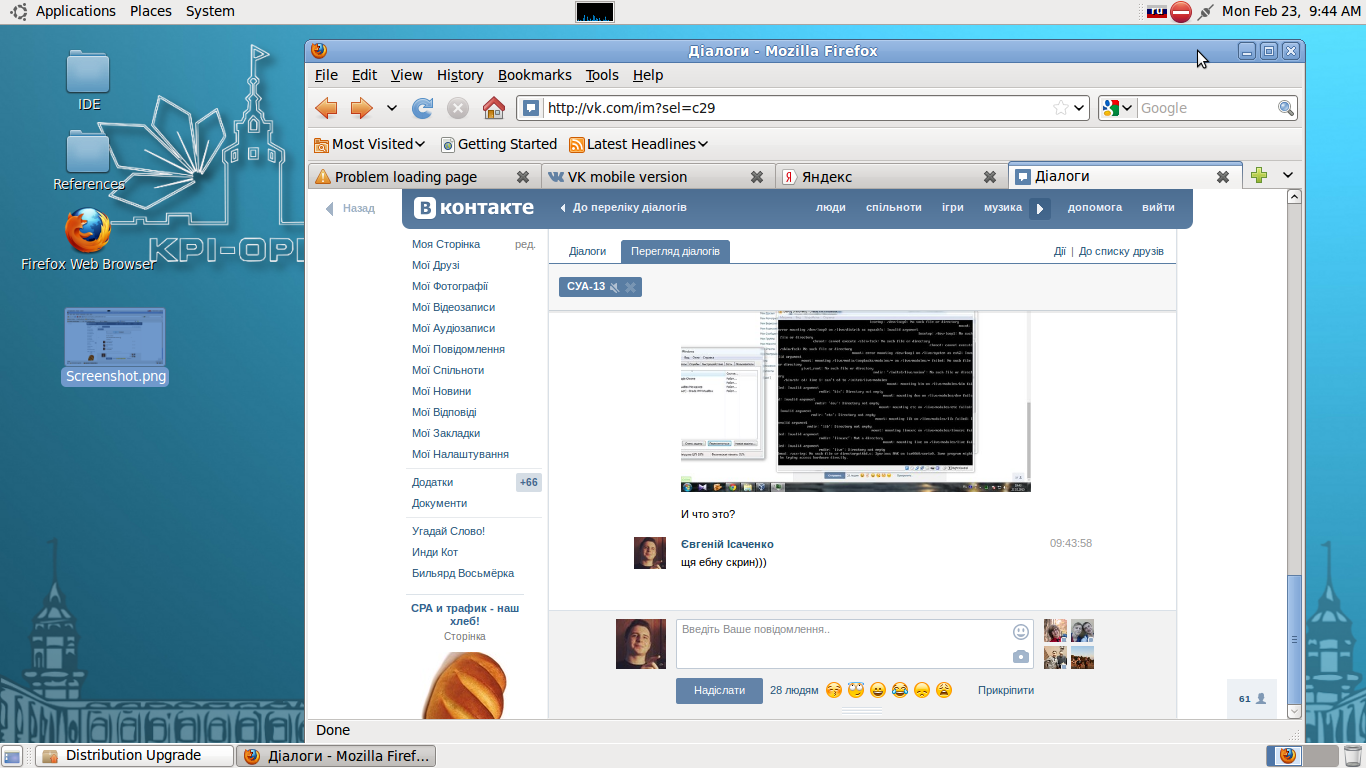Open Getting Started bookmark
The height and width of the screenshot is (768, 1366).
(x=499, y=144)
